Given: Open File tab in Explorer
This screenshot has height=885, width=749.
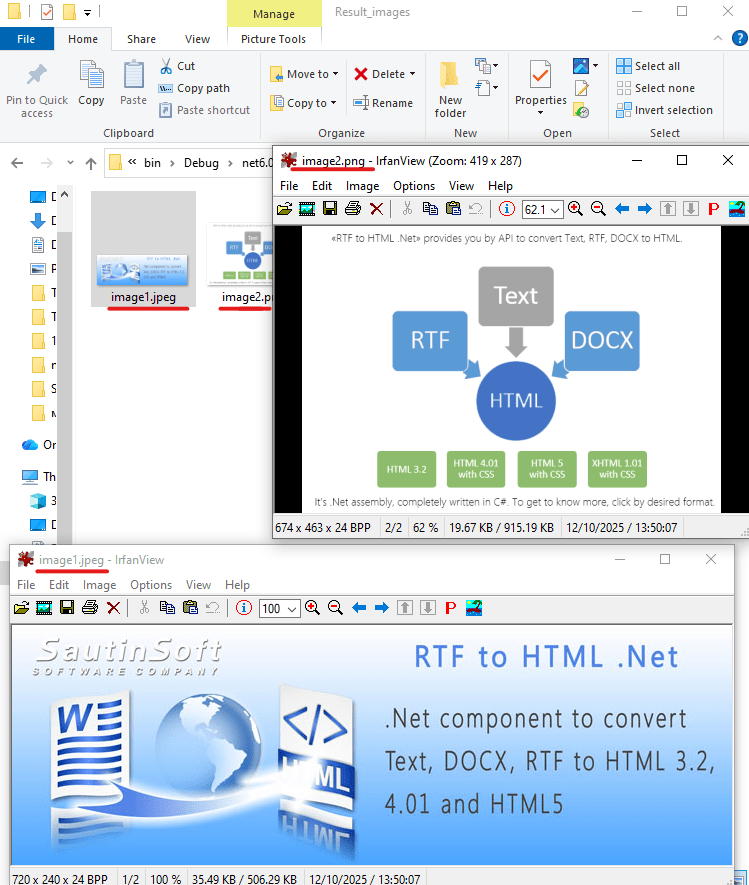Looking at the screenshot, I should point(27,39).
